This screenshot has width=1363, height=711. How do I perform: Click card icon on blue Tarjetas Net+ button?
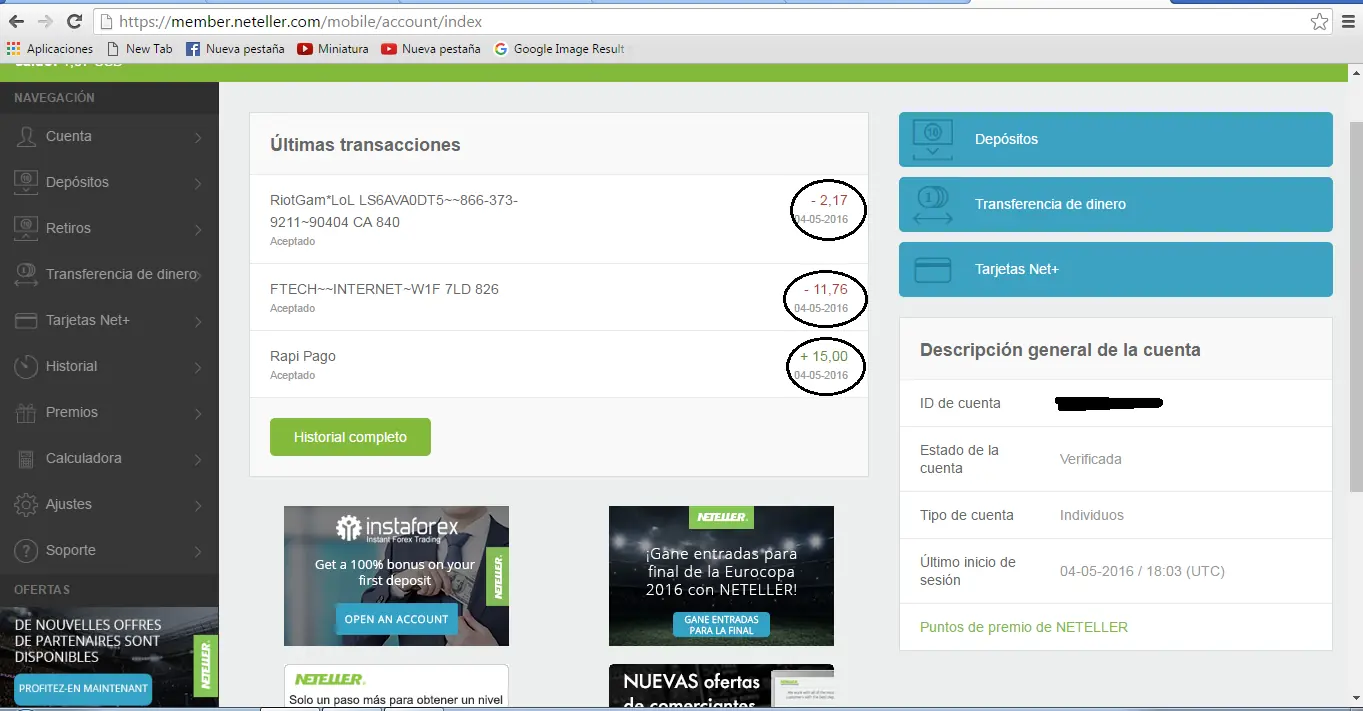pos(933,270)
